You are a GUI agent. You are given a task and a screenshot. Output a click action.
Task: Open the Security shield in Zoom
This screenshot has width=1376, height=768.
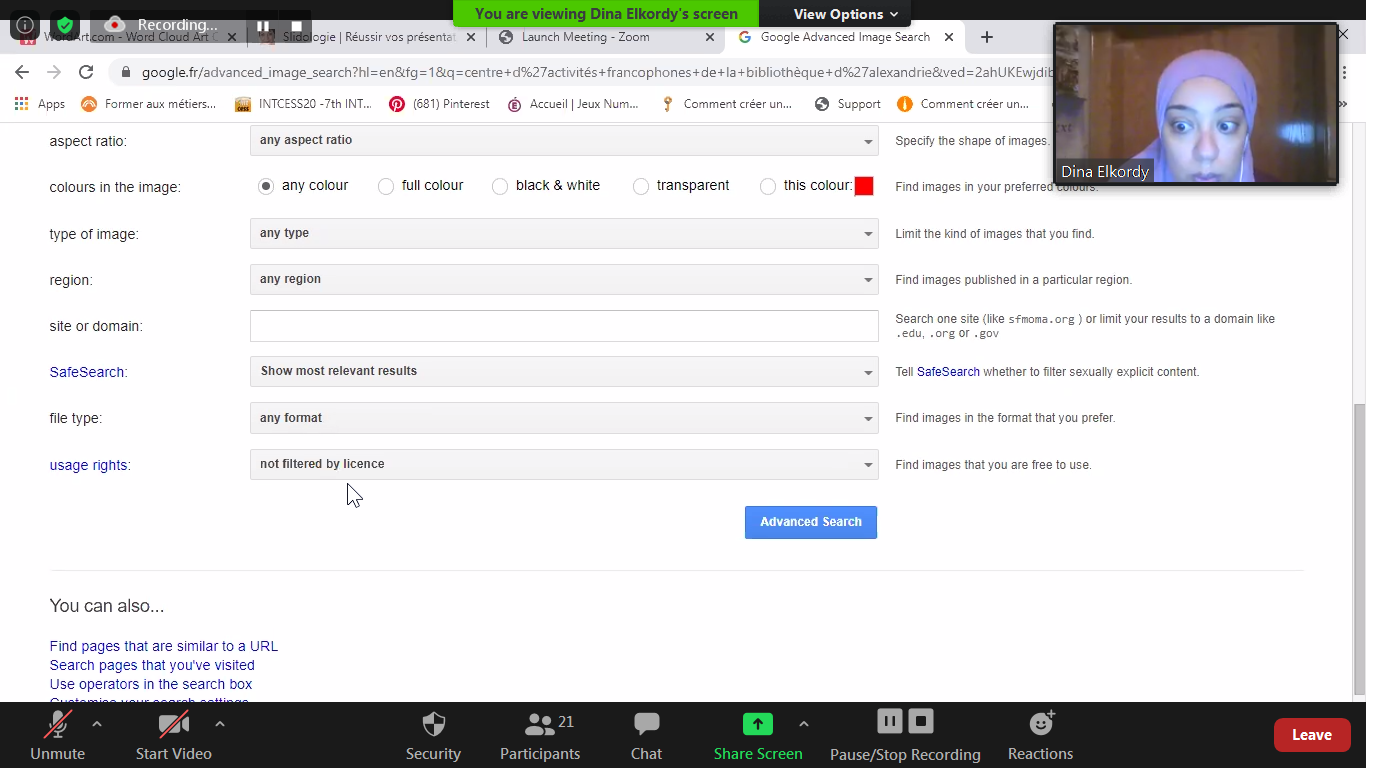pyautogui.click(x=433, y=725)
